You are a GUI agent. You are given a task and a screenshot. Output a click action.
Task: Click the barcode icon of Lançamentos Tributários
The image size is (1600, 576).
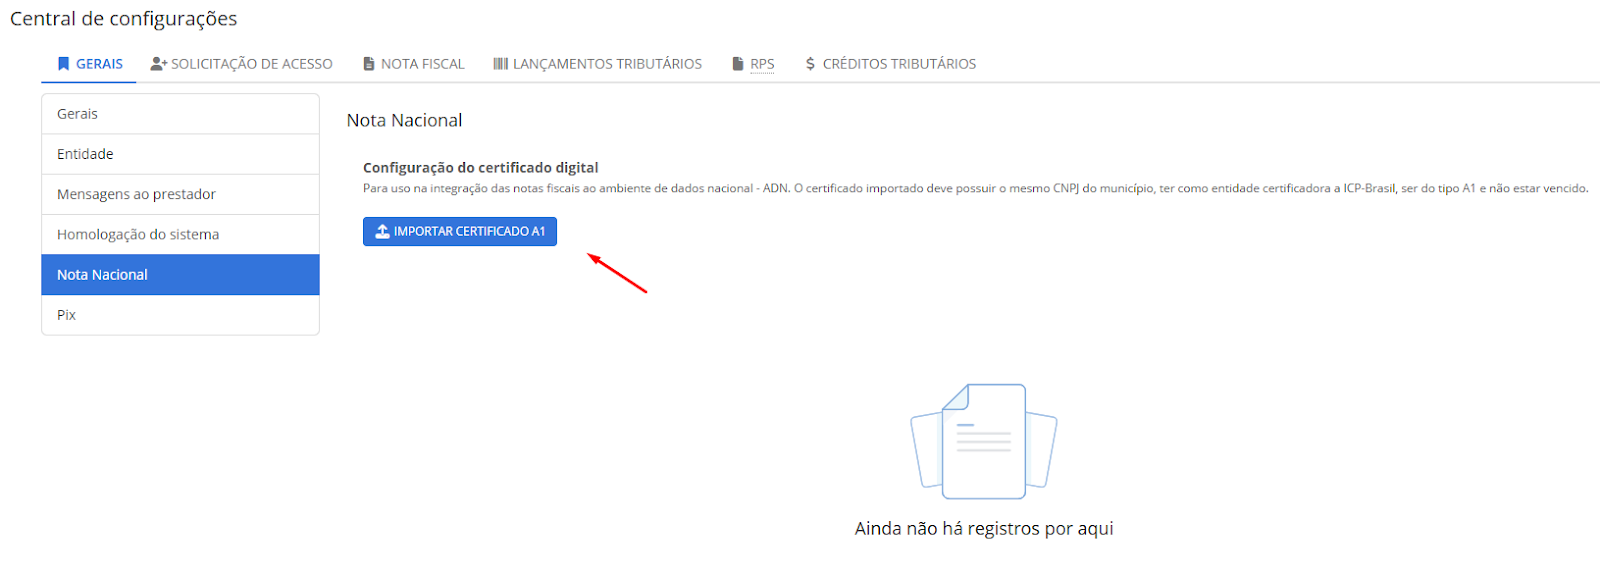pos(501,64)
